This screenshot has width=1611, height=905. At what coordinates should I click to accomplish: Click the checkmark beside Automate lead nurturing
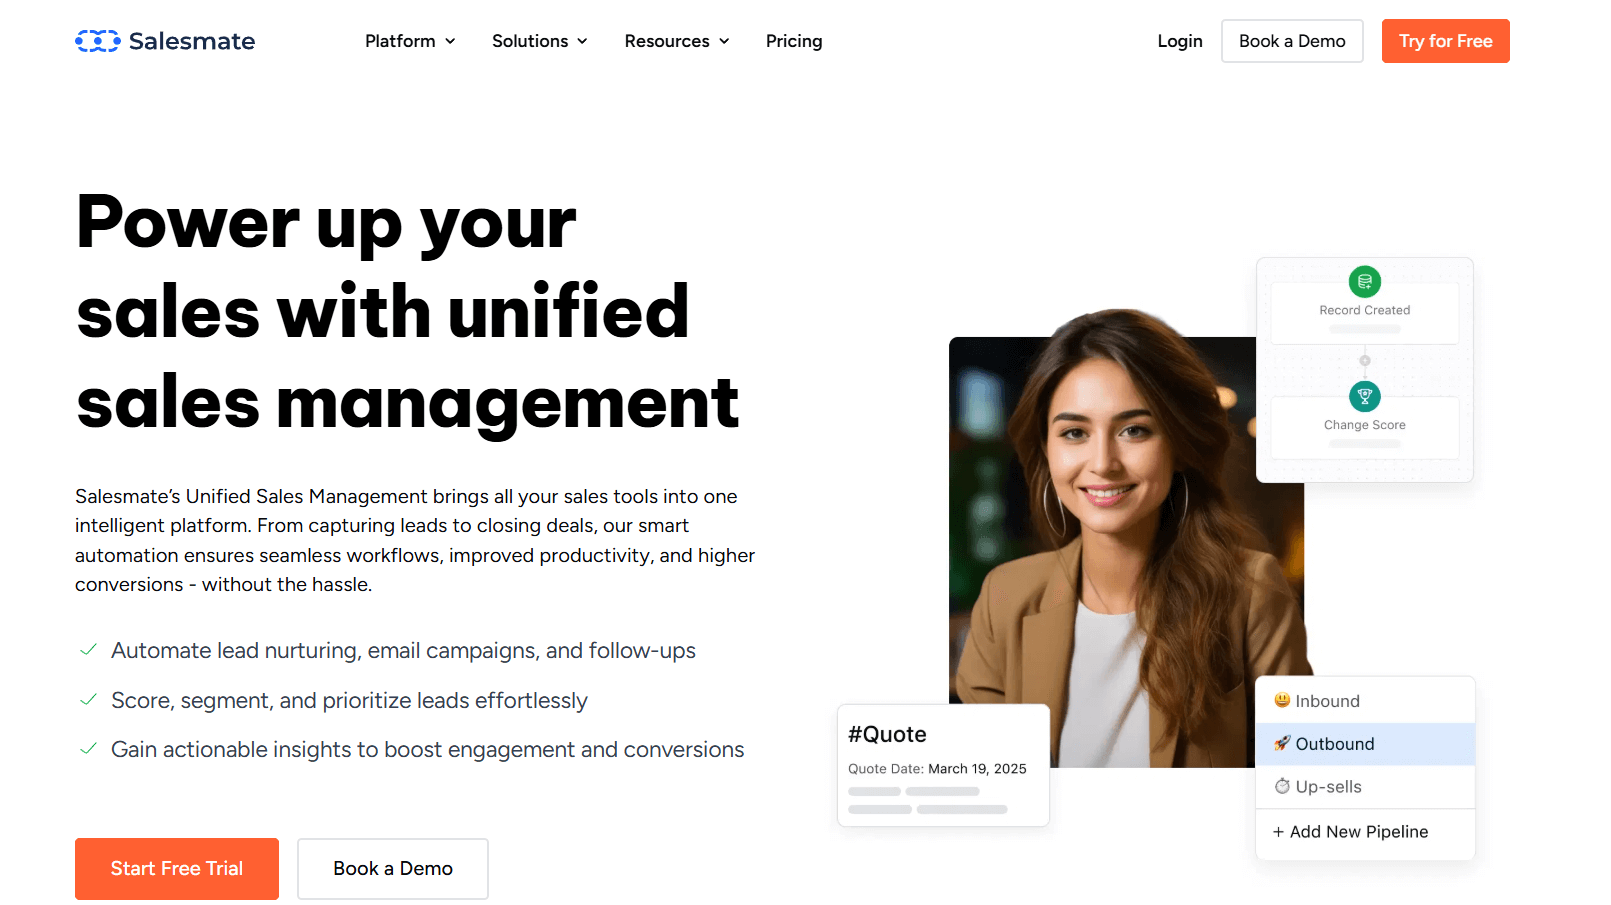tap(88, 650)
